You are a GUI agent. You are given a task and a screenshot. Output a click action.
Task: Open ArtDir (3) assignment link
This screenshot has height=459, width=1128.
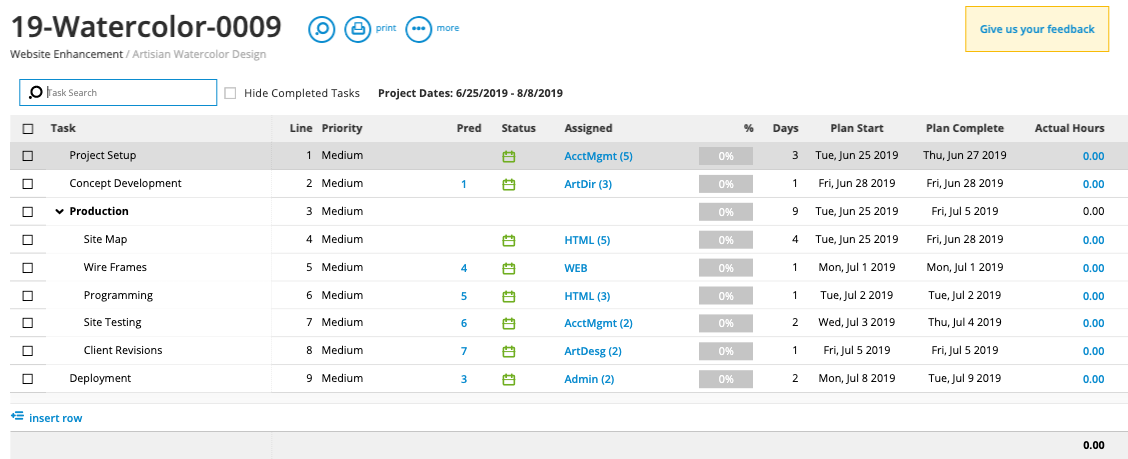click(588, 184)
